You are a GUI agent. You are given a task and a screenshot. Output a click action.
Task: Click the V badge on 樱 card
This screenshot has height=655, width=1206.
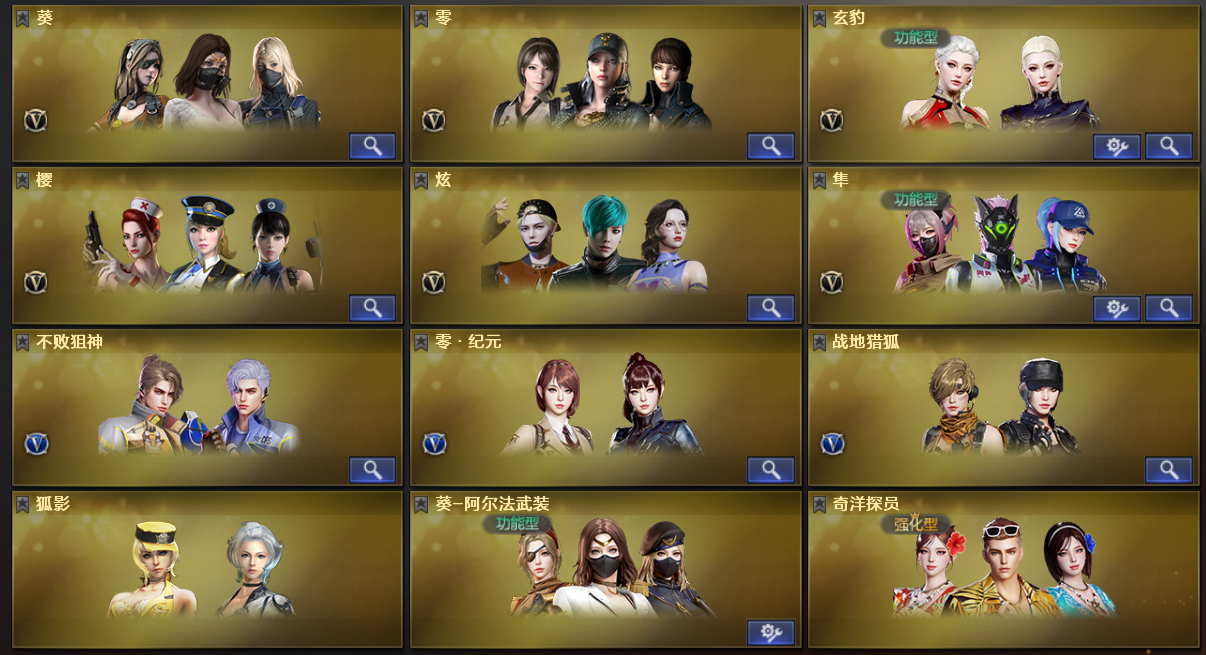[x=36, y=282]
